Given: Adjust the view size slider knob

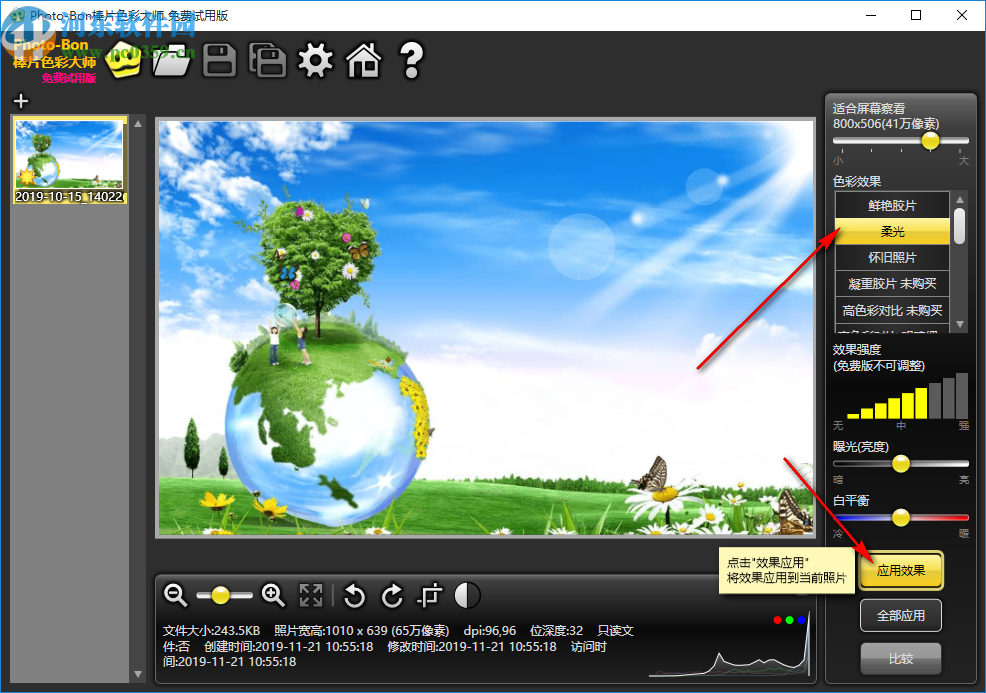Looking at the screenshot, I should (930, 140).
